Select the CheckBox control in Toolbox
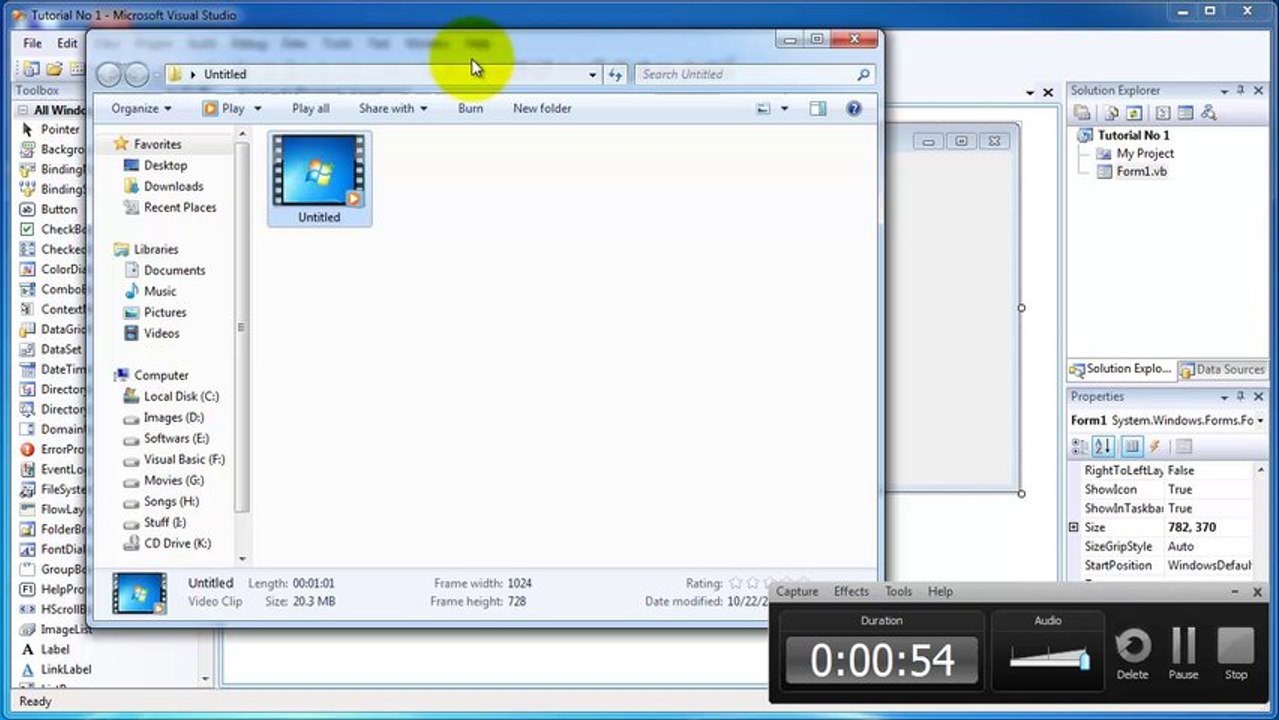The width and height of the screenshot is (1279, 720). [x=53, y=229]
